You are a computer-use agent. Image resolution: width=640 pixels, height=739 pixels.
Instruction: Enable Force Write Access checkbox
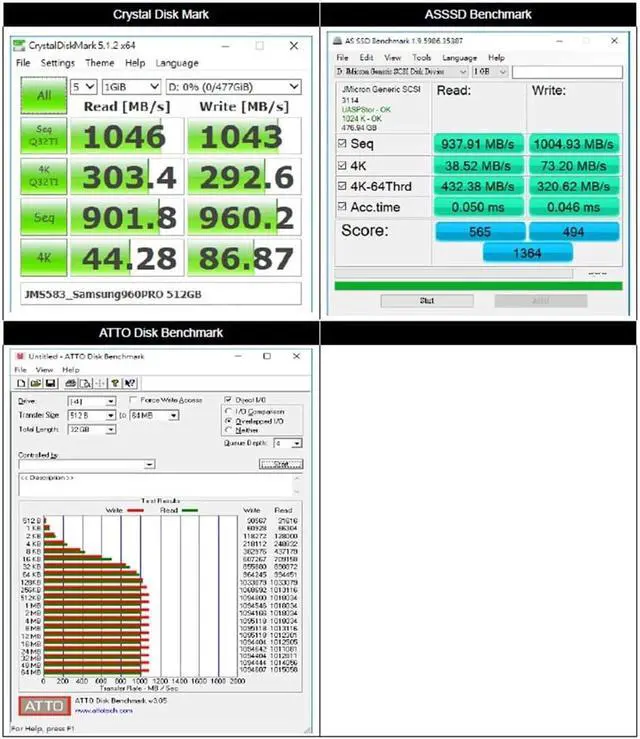[132, 400]
